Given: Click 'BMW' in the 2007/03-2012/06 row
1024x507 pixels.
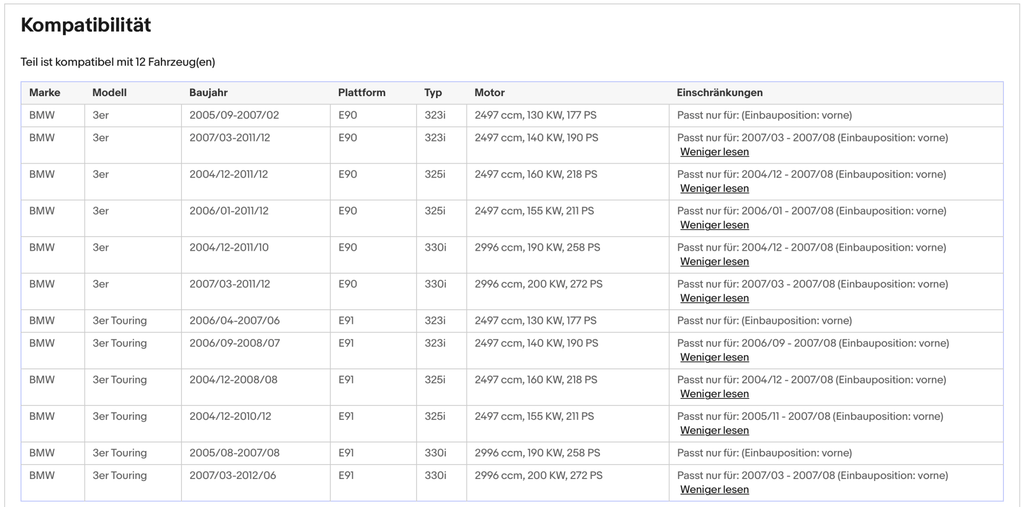Looking at the screenshot, I should pos(42,476).
